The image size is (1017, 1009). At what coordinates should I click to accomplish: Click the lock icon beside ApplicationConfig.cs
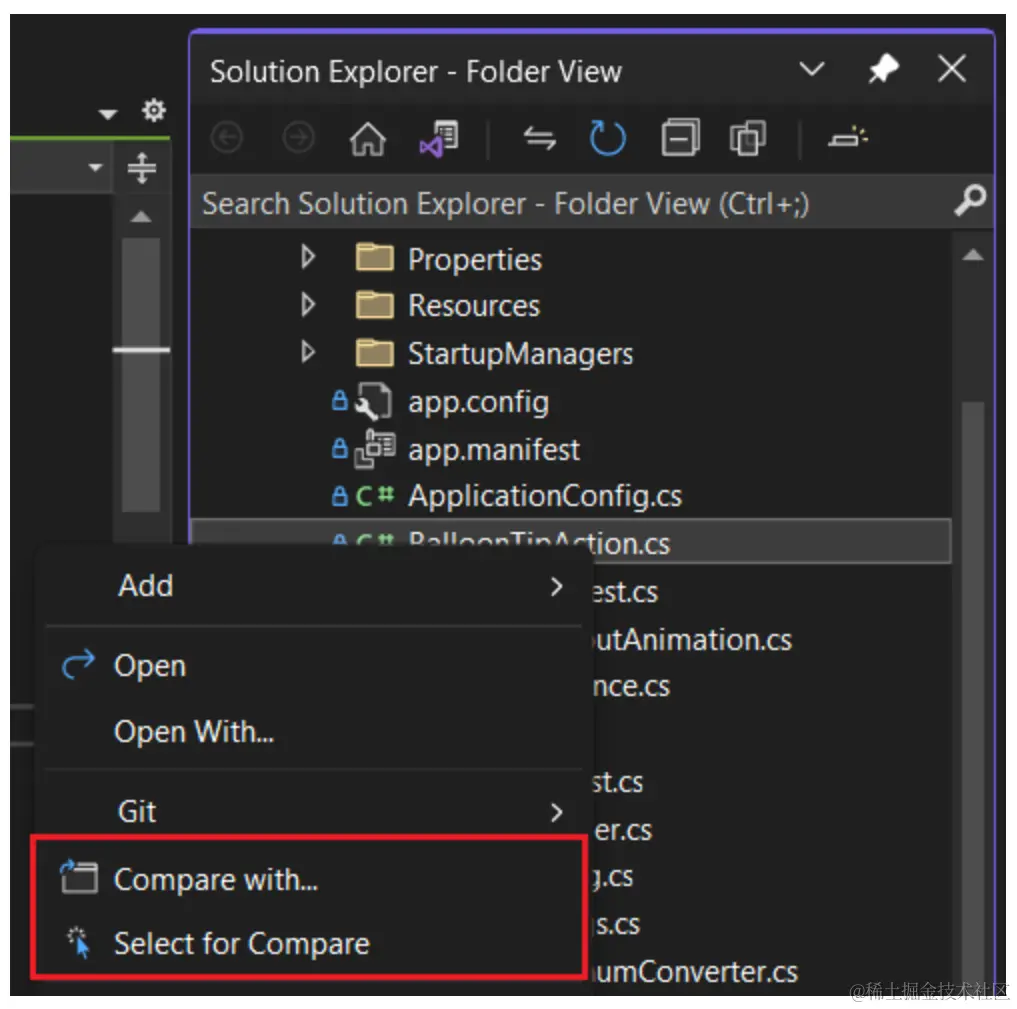(340, 495)
